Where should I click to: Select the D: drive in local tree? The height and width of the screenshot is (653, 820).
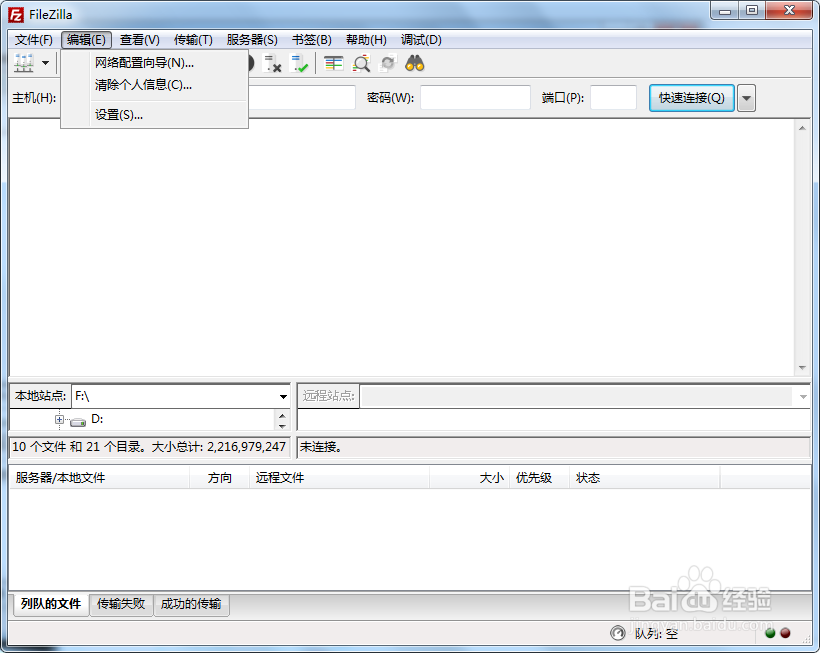97,419
